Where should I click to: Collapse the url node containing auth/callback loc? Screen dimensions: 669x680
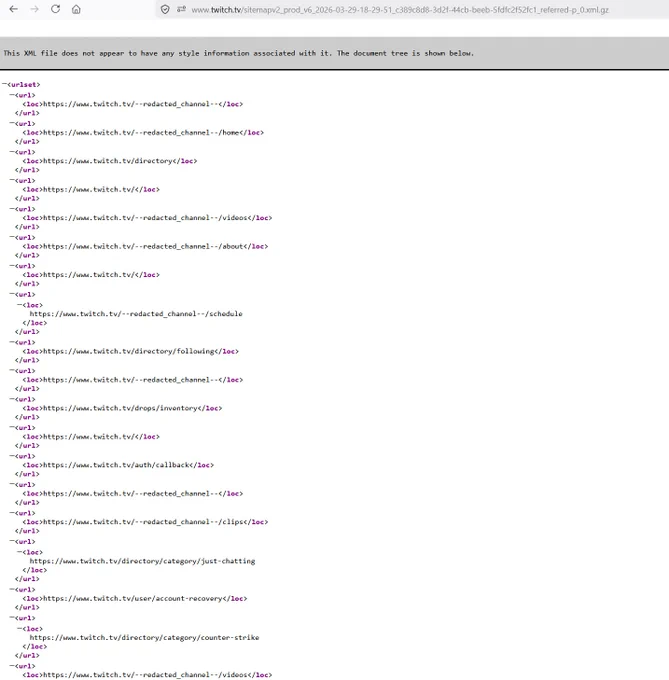tap(12, 456)
